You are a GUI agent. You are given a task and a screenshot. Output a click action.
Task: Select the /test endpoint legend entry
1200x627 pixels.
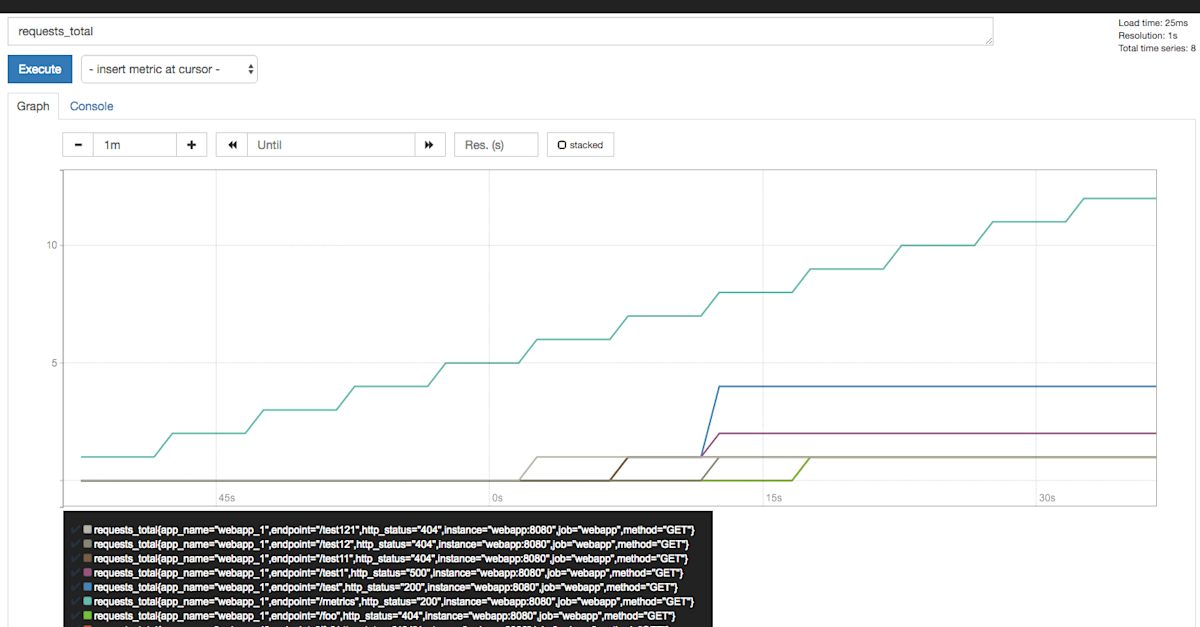pos(385,587)
